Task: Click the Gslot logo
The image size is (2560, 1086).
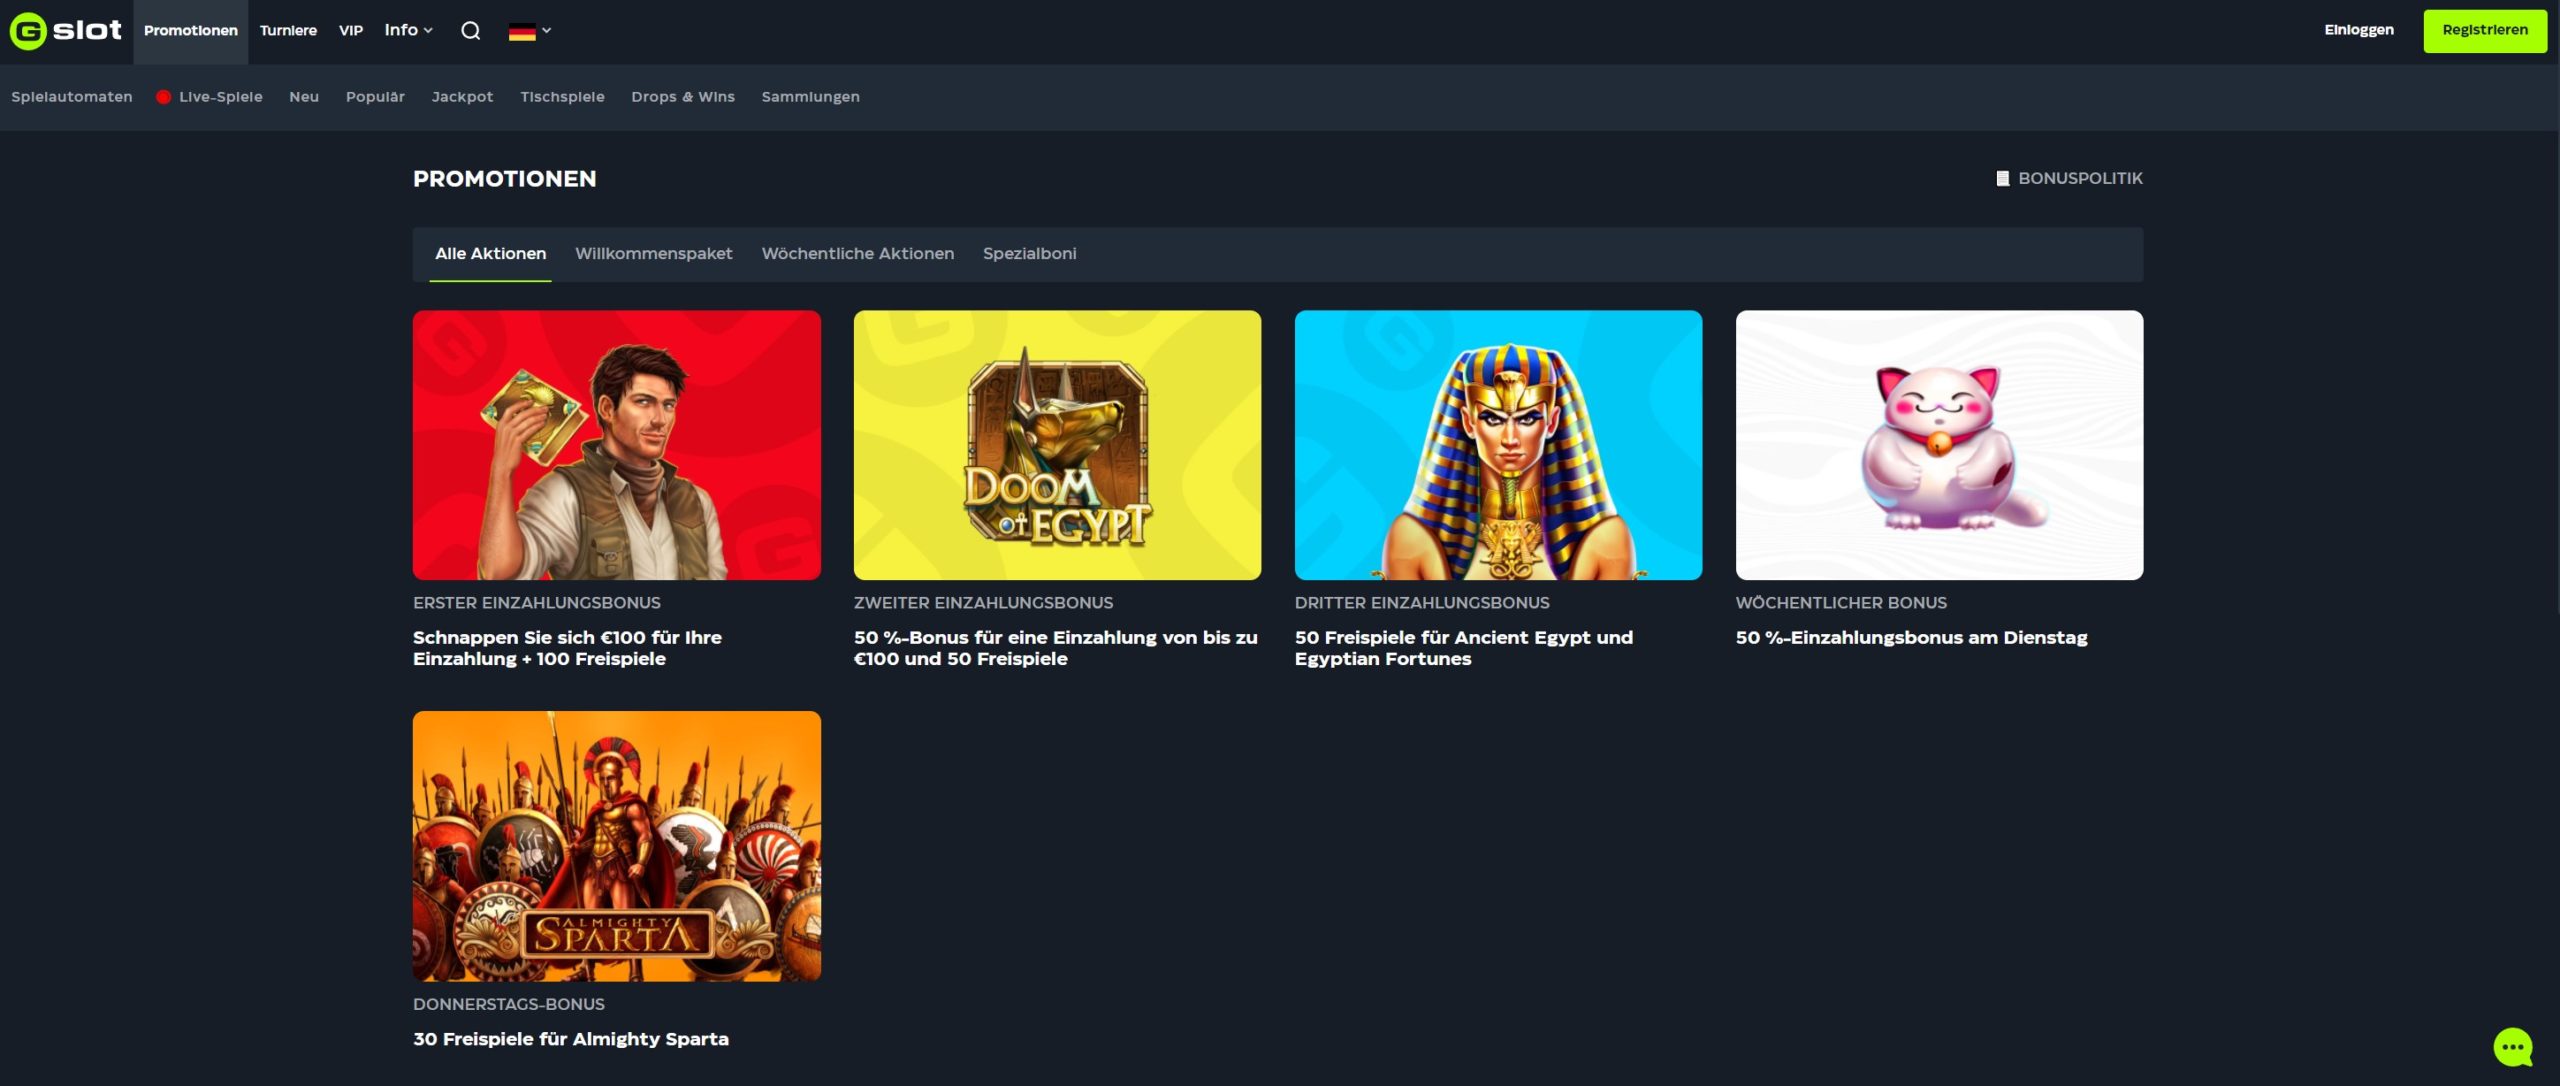Action: tap(66, 31)
